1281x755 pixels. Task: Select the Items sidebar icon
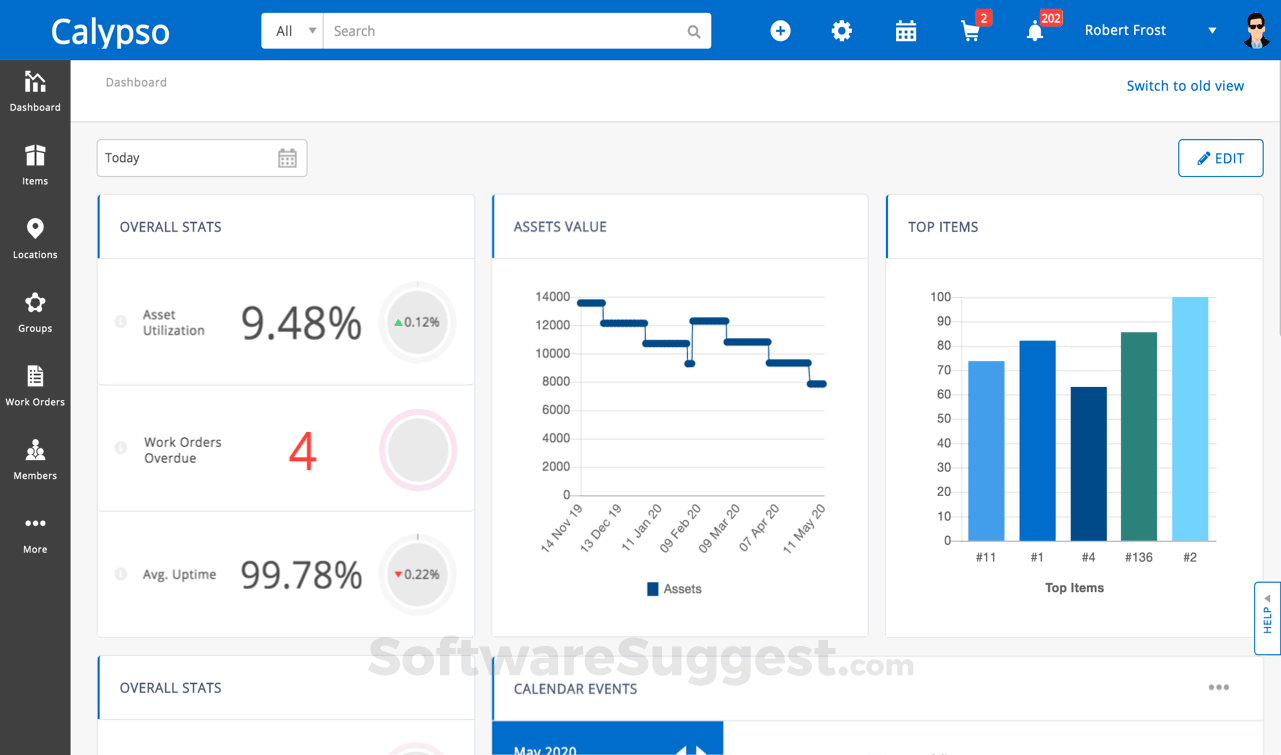pyautogui.click(x=35, y=163)
